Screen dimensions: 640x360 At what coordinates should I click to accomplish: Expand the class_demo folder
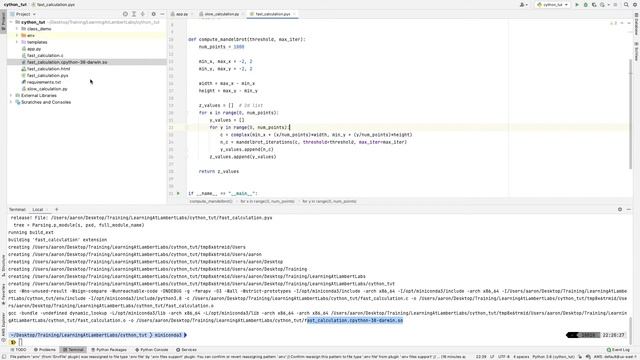[x=17, y=29]
